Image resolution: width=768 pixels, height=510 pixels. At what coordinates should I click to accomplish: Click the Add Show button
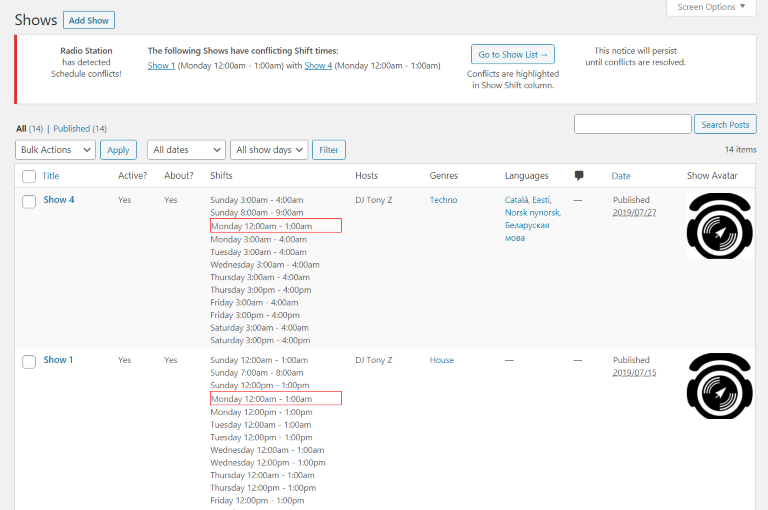(x=89, y=20)
